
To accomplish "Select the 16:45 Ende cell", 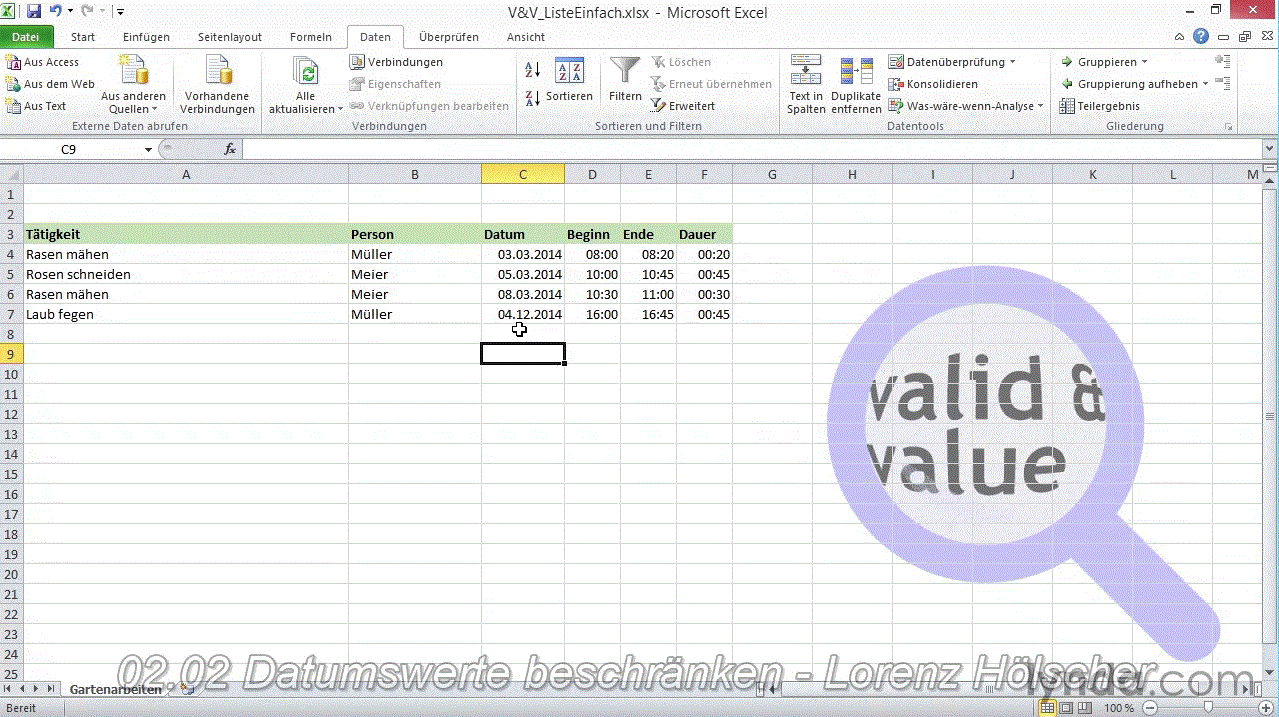I will click(x=648, y=314).
